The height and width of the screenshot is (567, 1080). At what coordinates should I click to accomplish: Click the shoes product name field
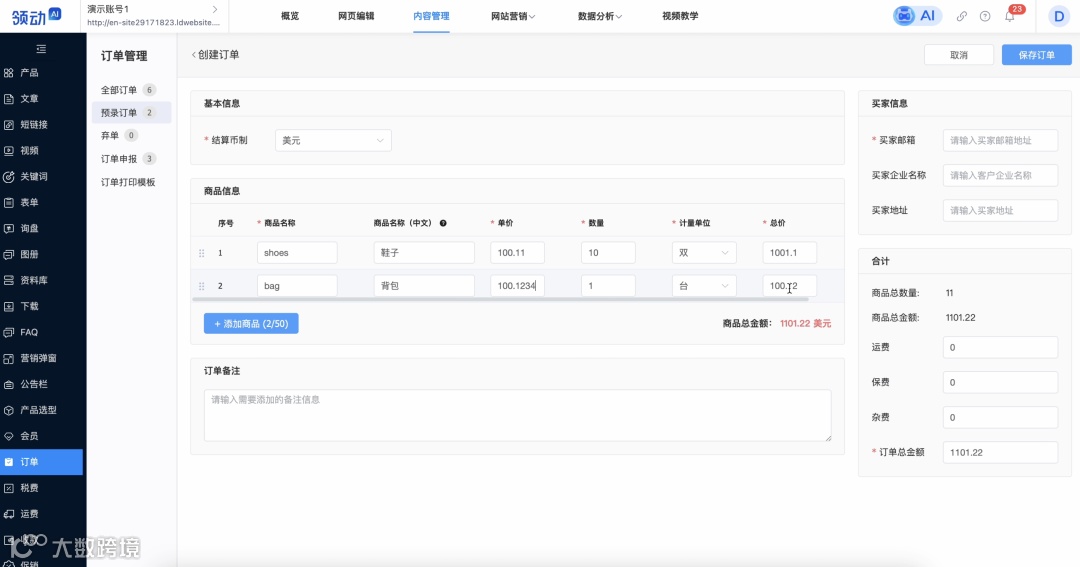click(x=297, y=253)
